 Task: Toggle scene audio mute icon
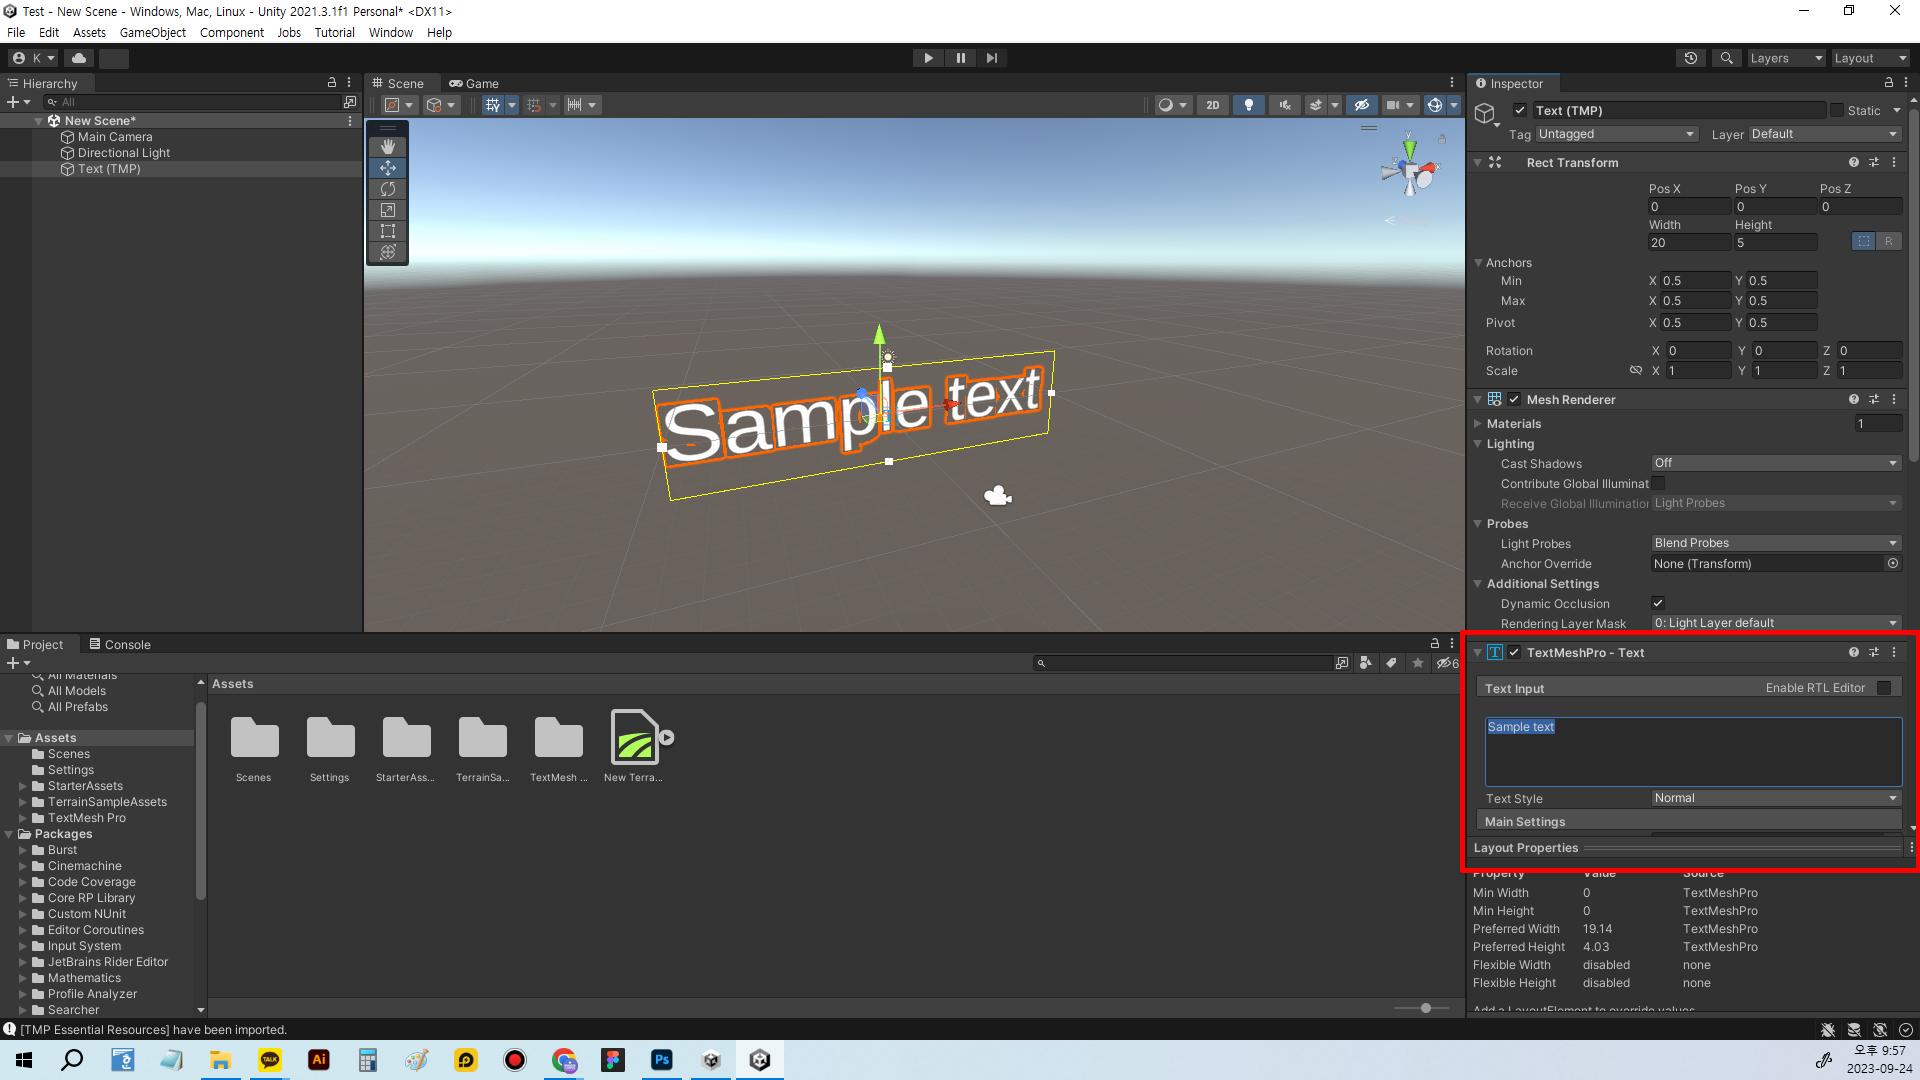click(1285, 105)
